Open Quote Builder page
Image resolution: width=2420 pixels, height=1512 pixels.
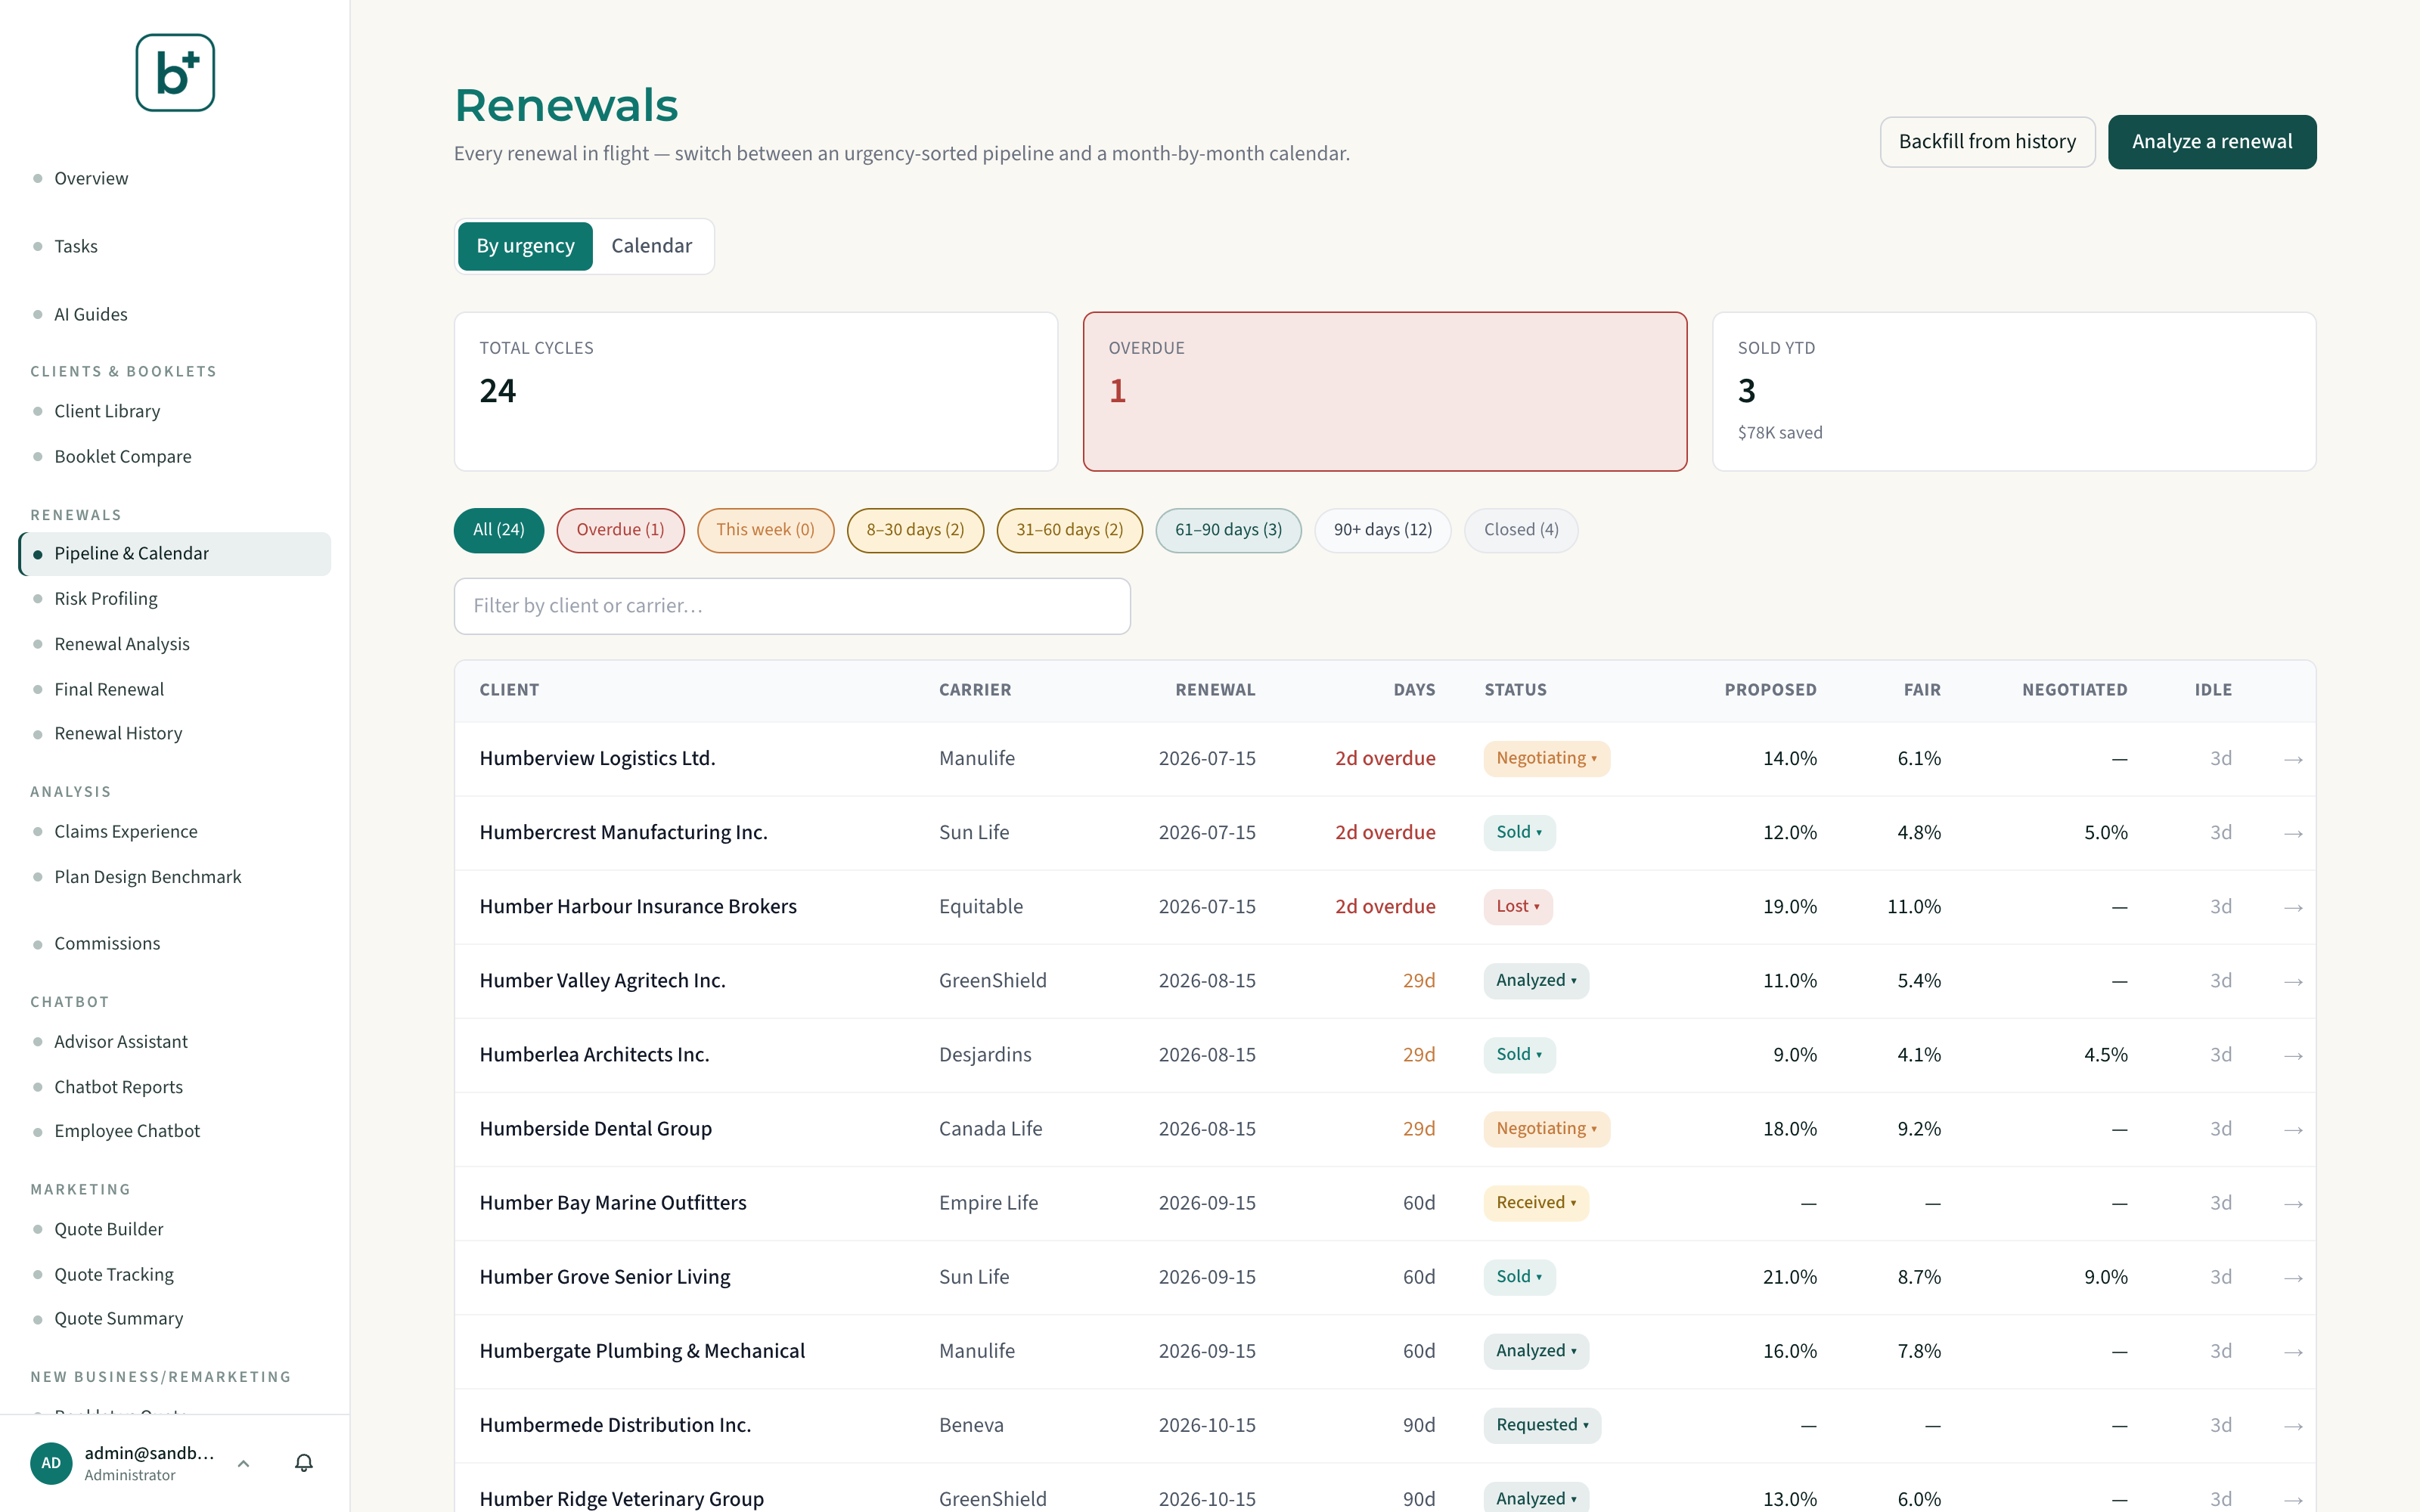point(109,1229)
